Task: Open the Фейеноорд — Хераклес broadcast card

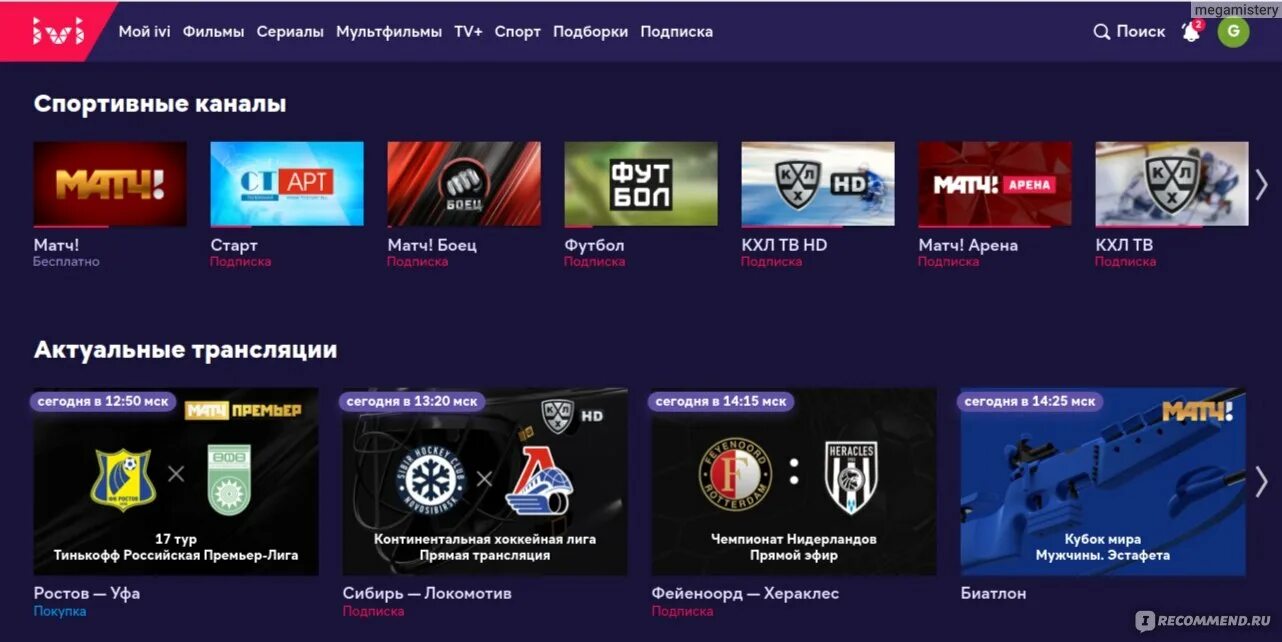Action: pyautogui.click(x=794, y=481)
